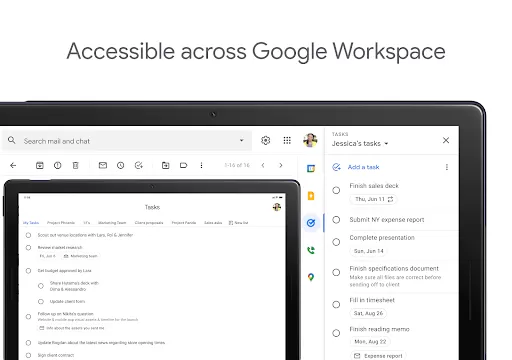
Task: Open the Google apps grid
Action: click(287, 141)
